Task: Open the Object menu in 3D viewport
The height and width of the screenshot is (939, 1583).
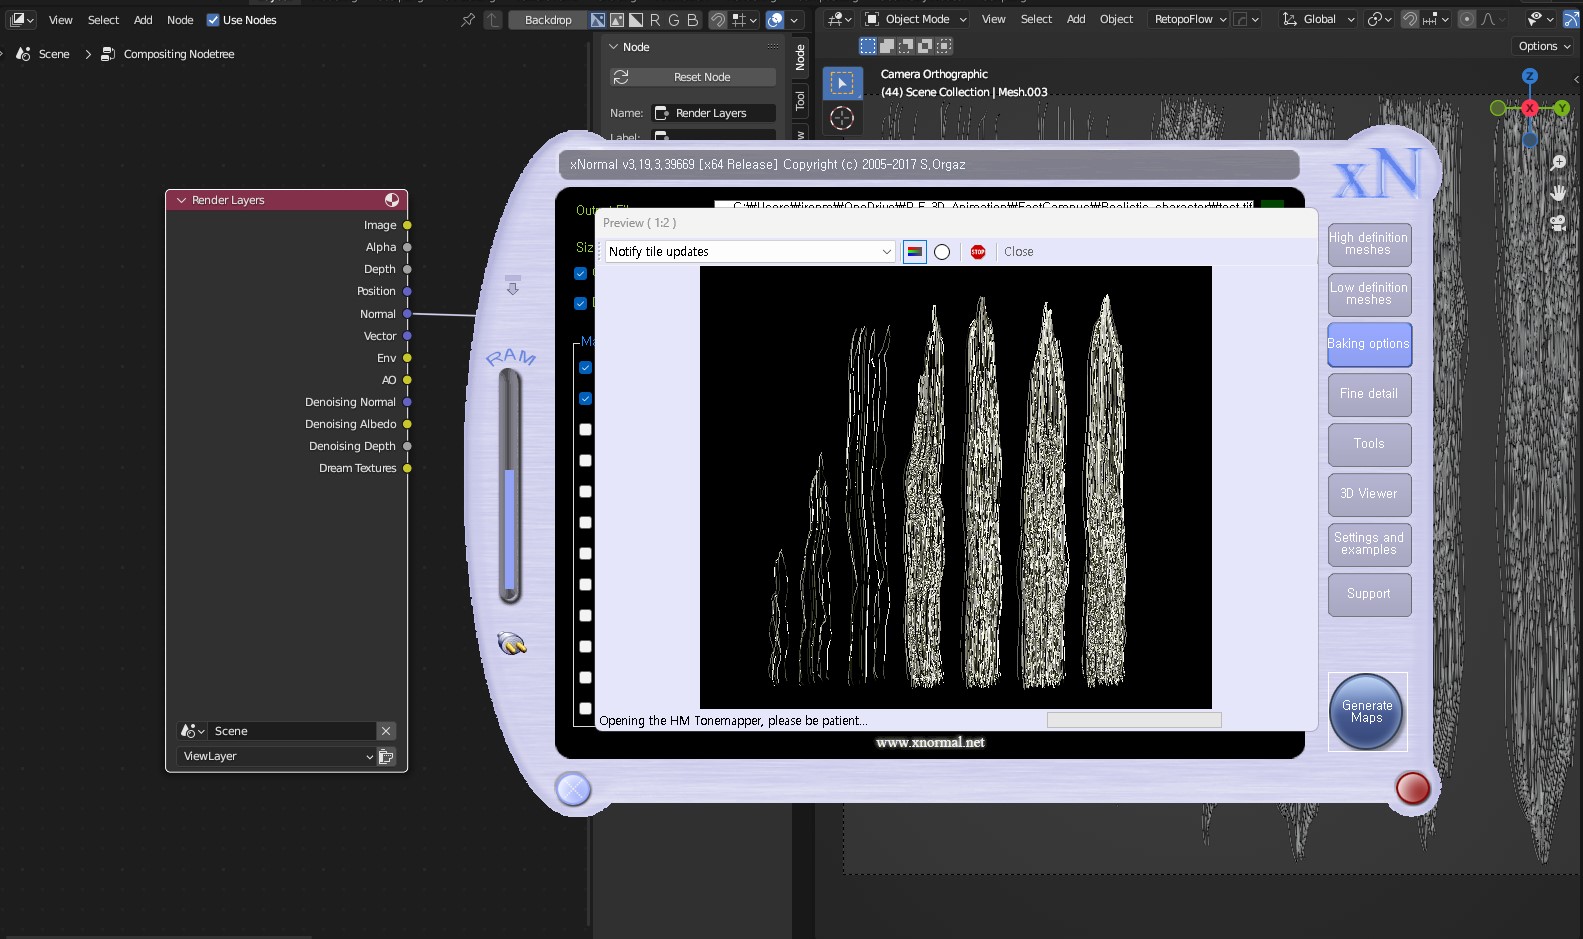Action: point(1116,19)
